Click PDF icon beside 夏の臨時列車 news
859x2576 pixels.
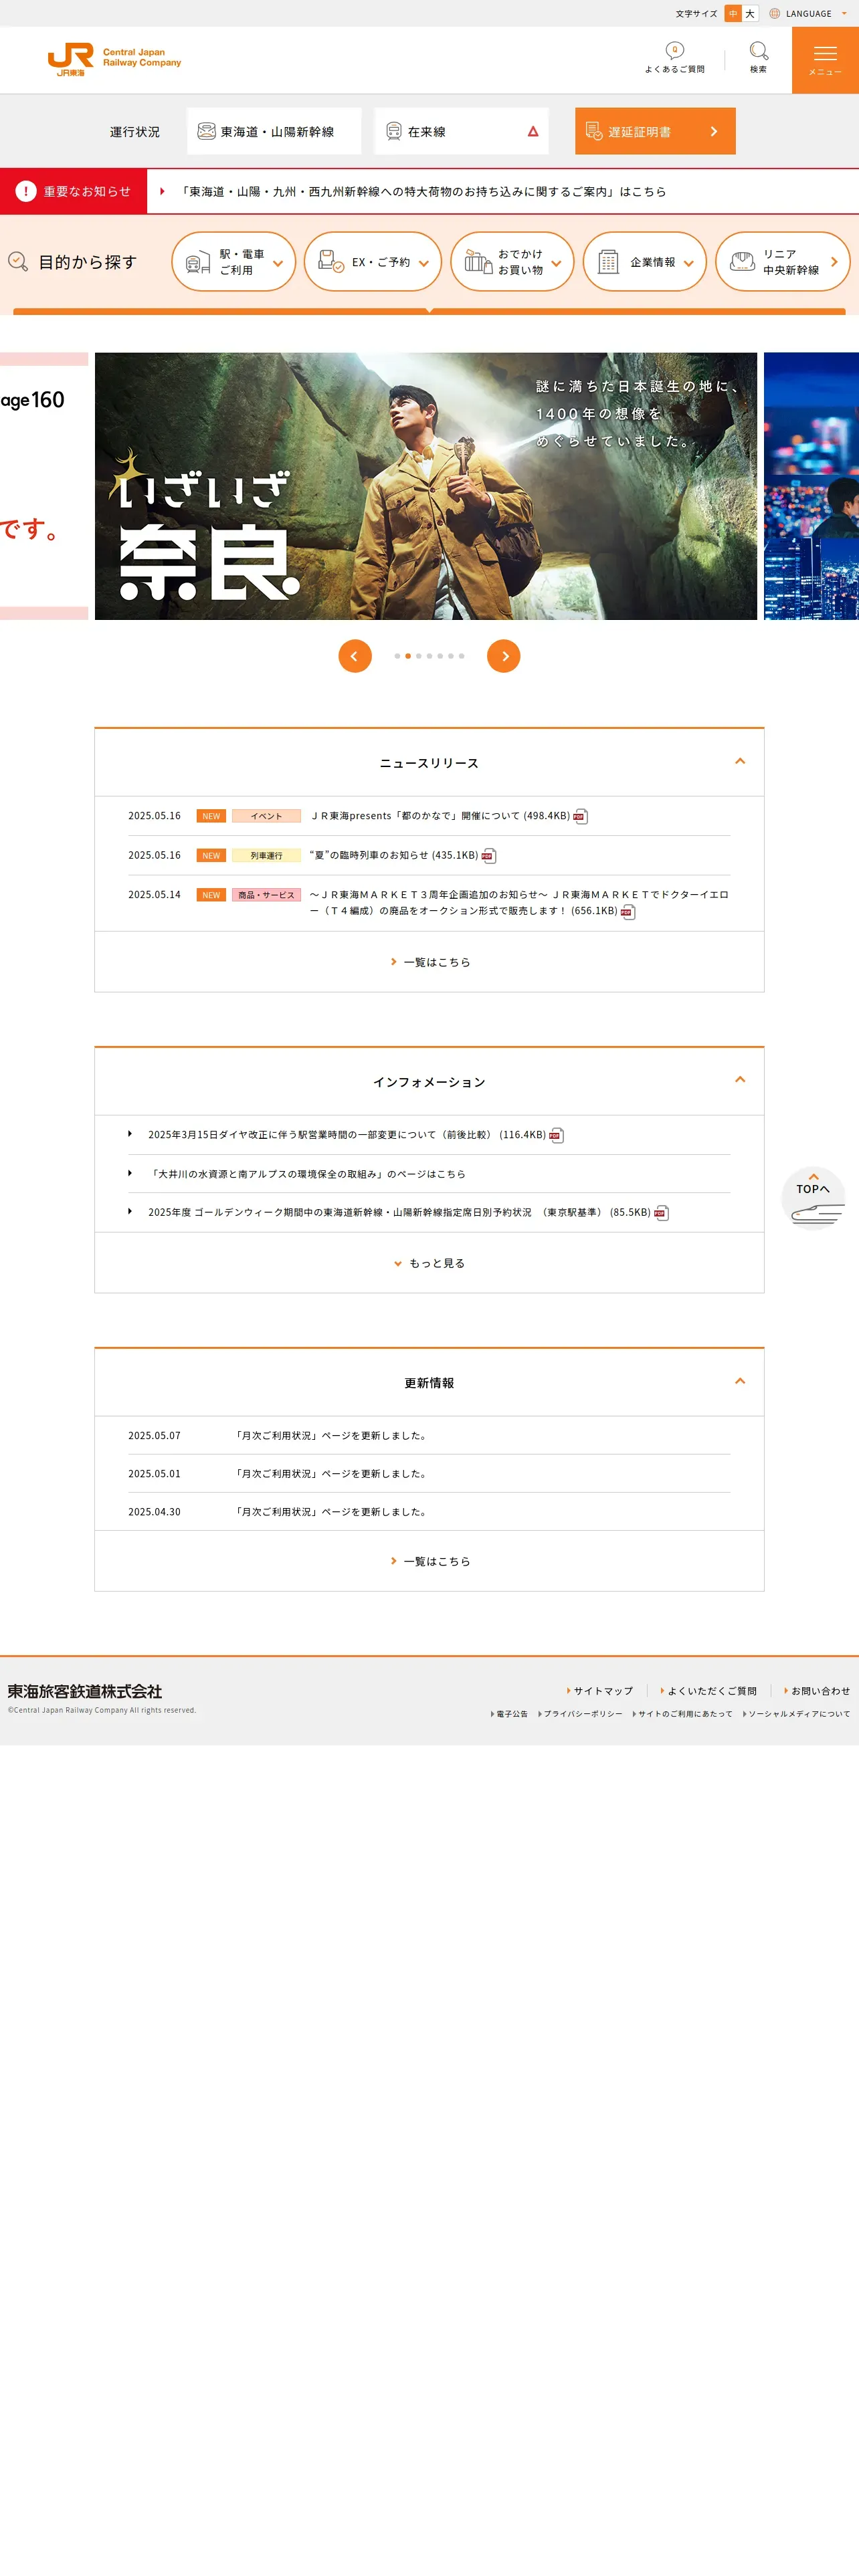[x=489, y=856]
